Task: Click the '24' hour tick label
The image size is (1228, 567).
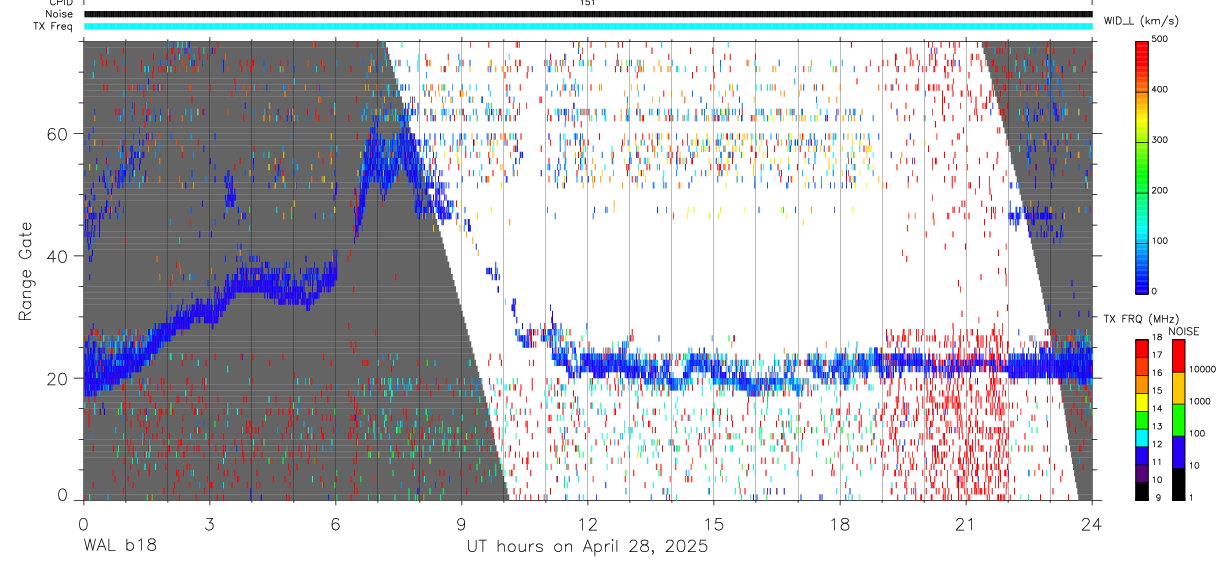Action: [x=1092, y=523]
